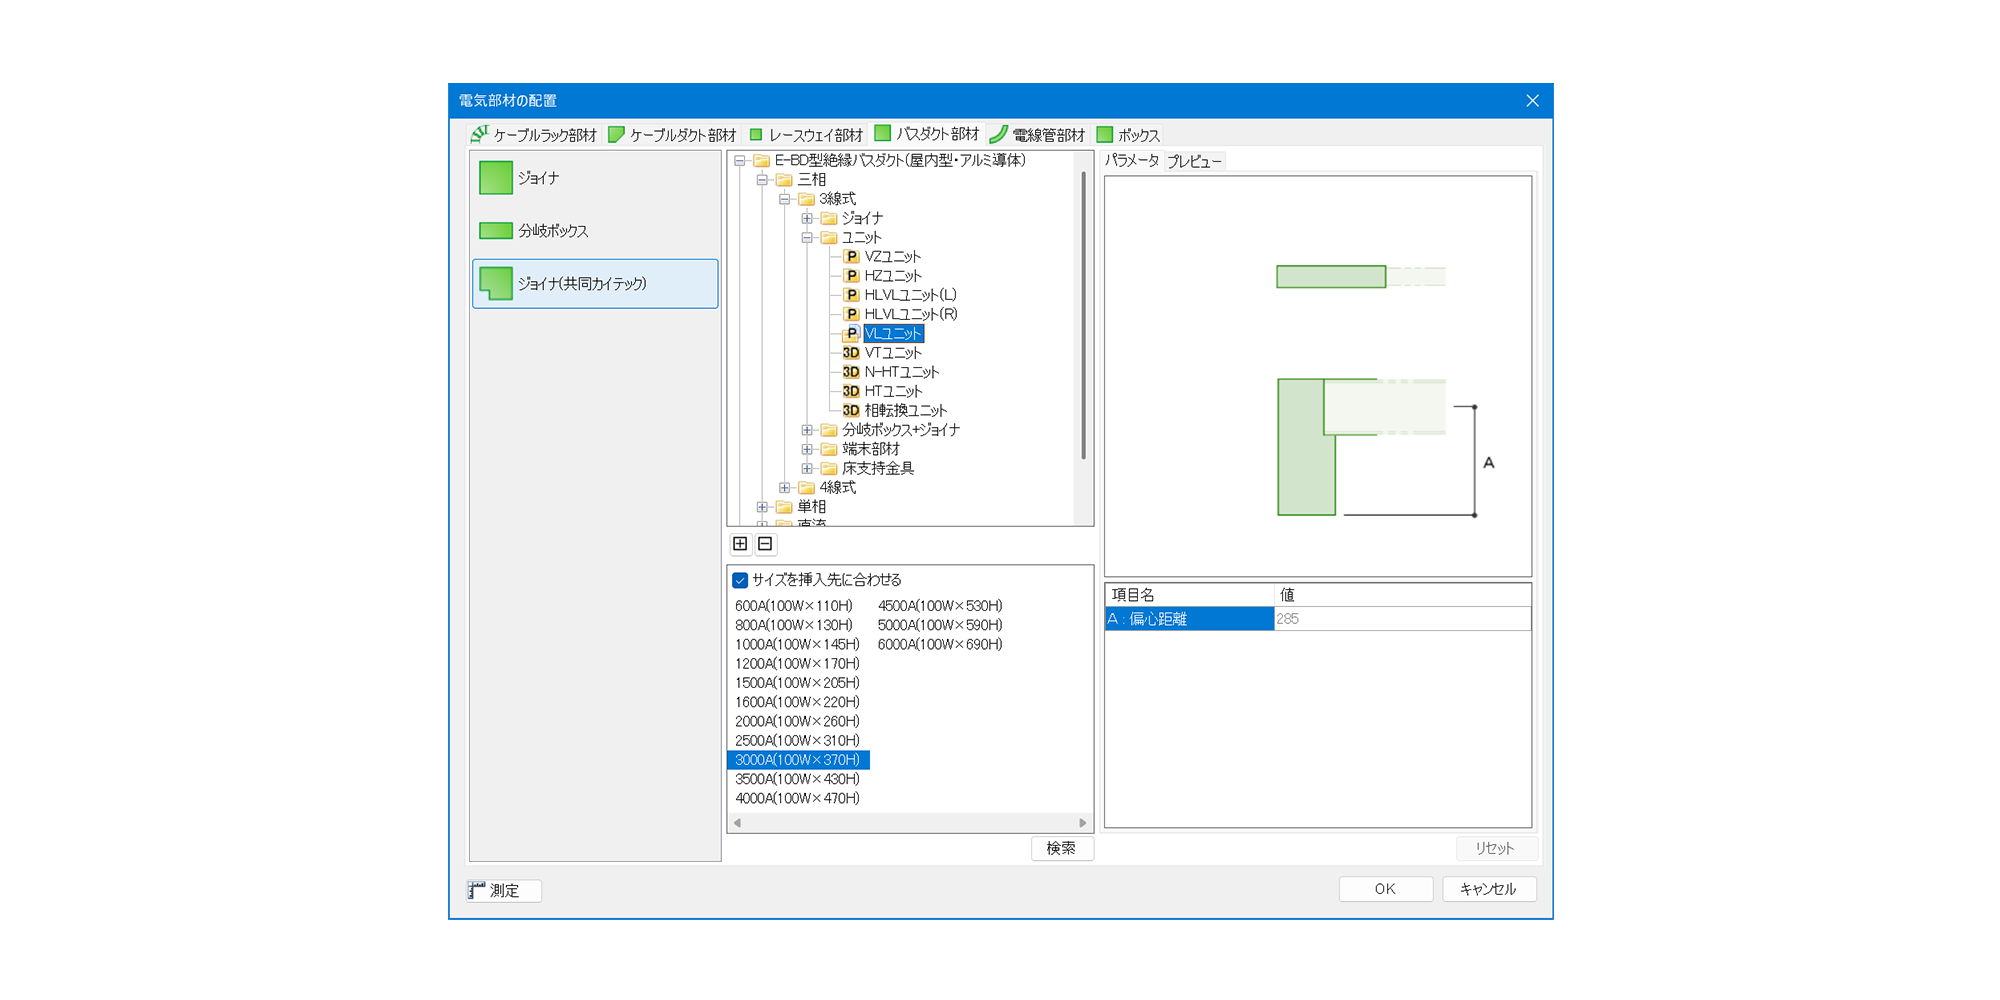Uncheck サイズを挿入先に合わせる checkbox

740,580
